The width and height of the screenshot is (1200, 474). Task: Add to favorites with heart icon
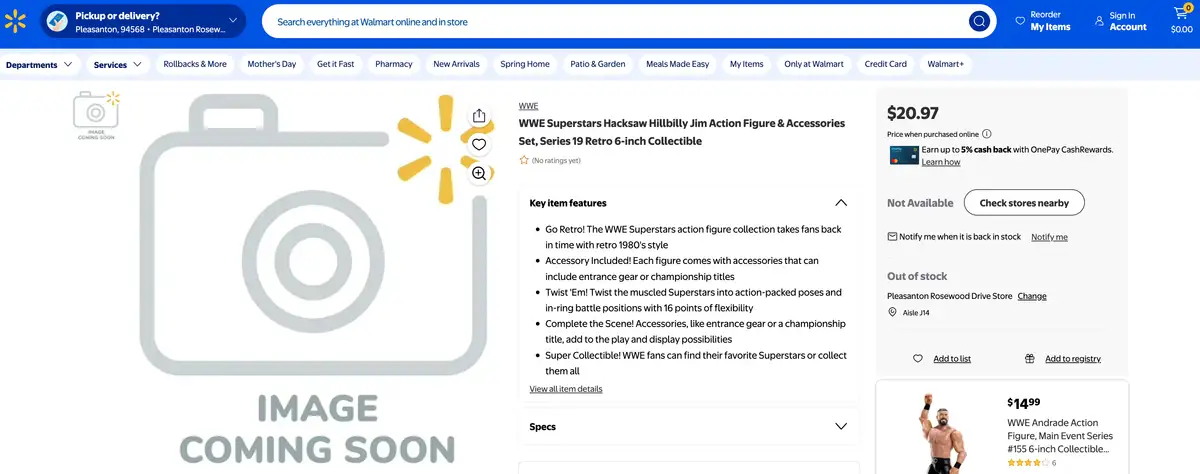click(x=479, y=145)
